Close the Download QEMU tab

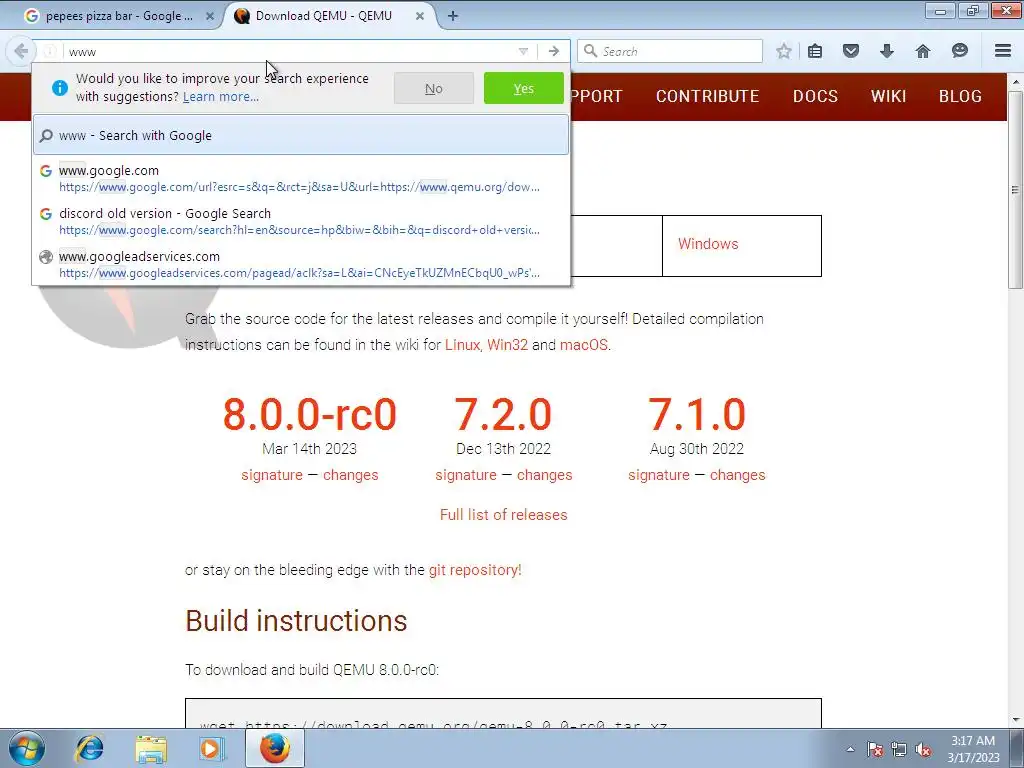pos(420,16)
